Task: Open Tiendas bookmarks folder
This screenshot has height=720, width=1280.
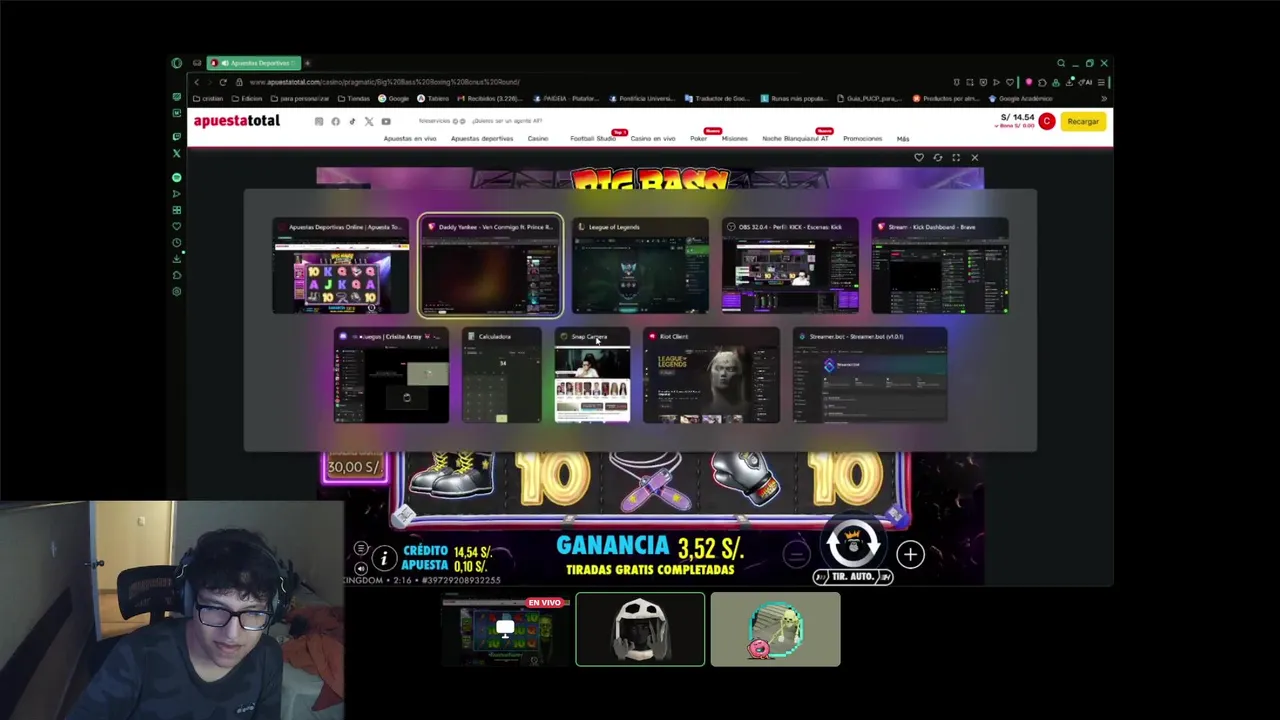Action: point(354,99)
